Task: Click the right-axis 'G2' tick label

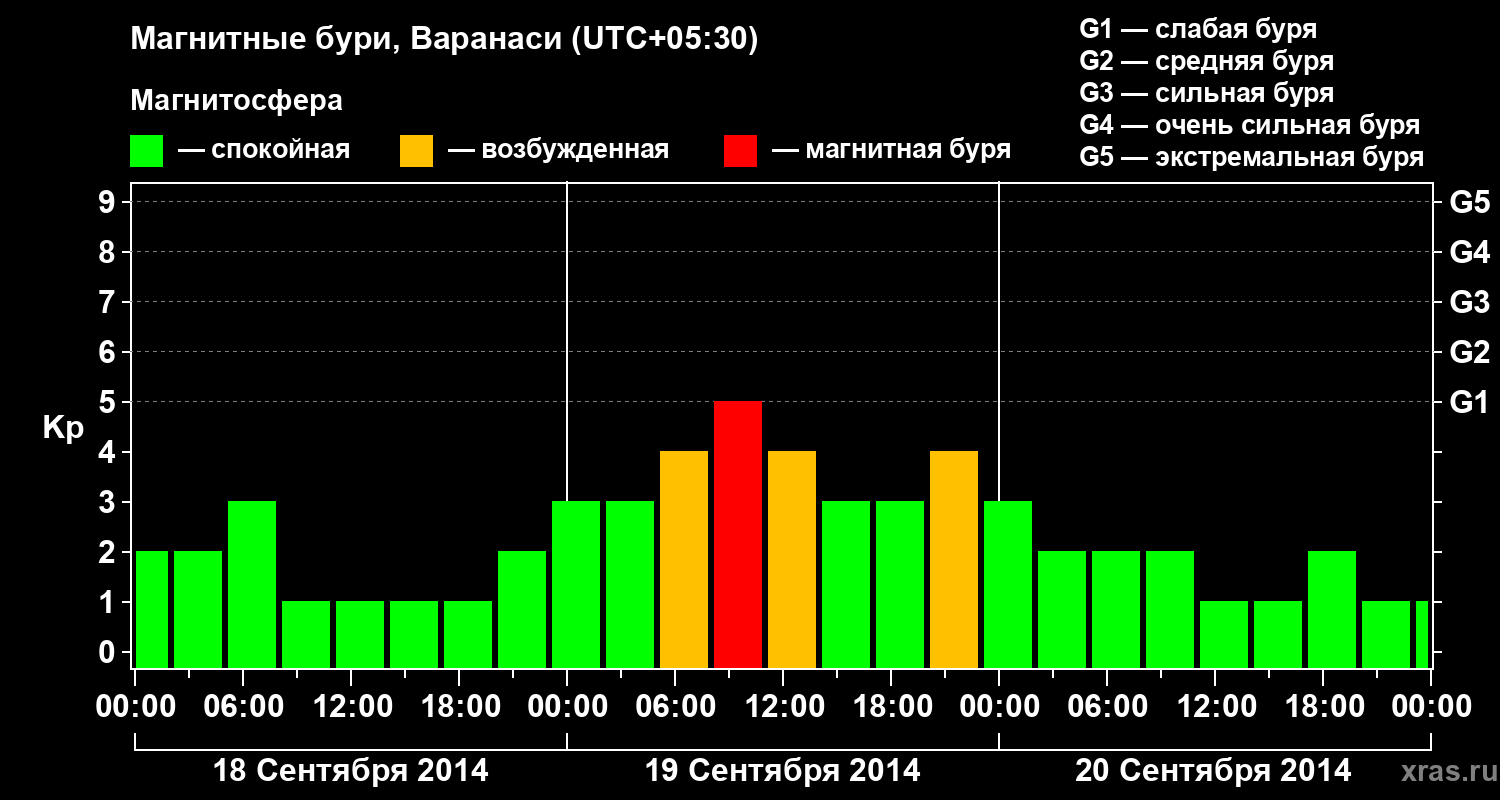Action: 1470,352
